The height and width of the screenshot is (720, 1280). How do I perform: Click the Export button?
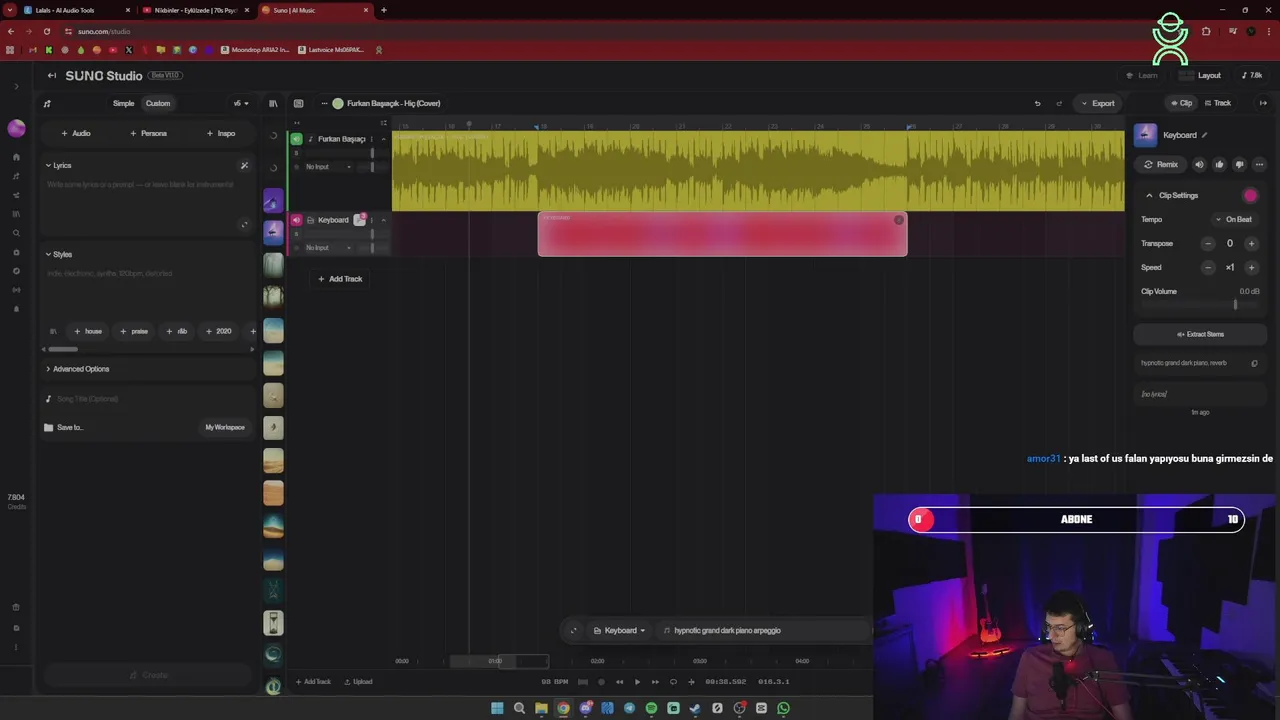tap(1097, 103)
